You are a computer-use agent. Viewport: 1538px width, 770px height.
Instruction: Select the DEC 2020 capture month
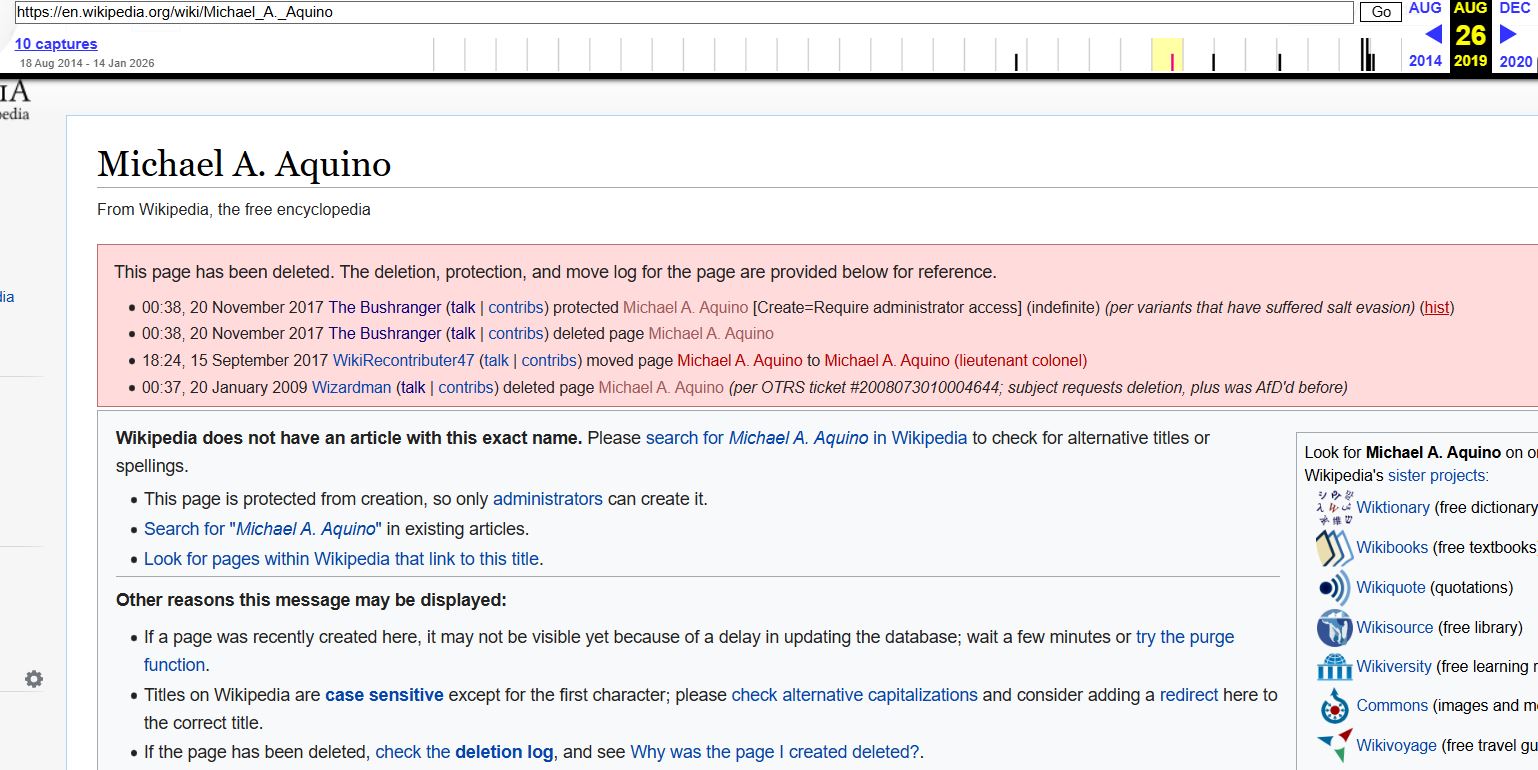pyautogui.click(x=1515, y=8)
